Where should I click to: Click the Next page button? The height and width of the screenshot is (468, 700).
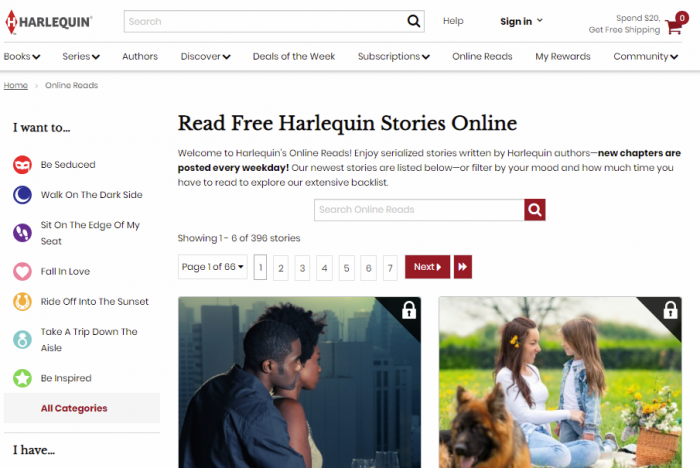(x=427, y=267)
